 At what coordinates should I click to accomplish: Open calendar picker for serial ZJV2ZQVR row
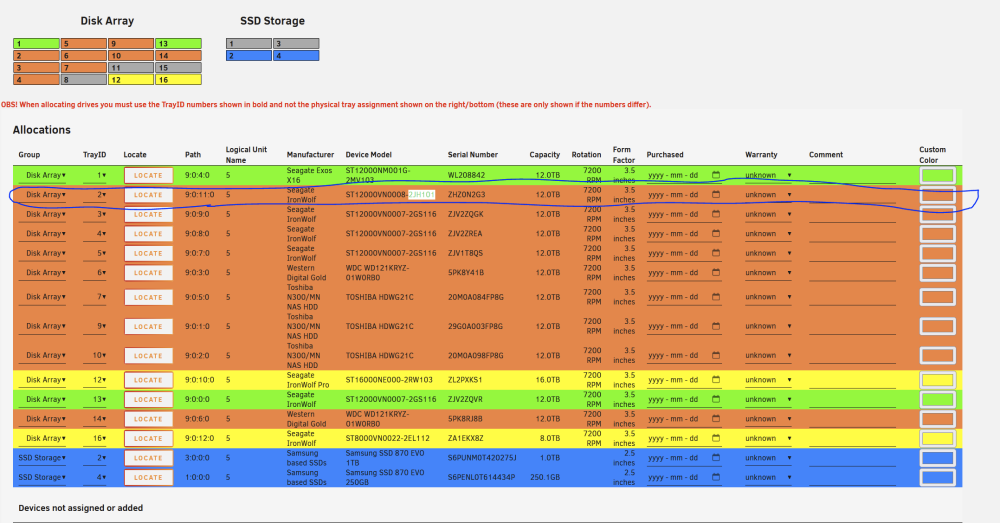716,399
